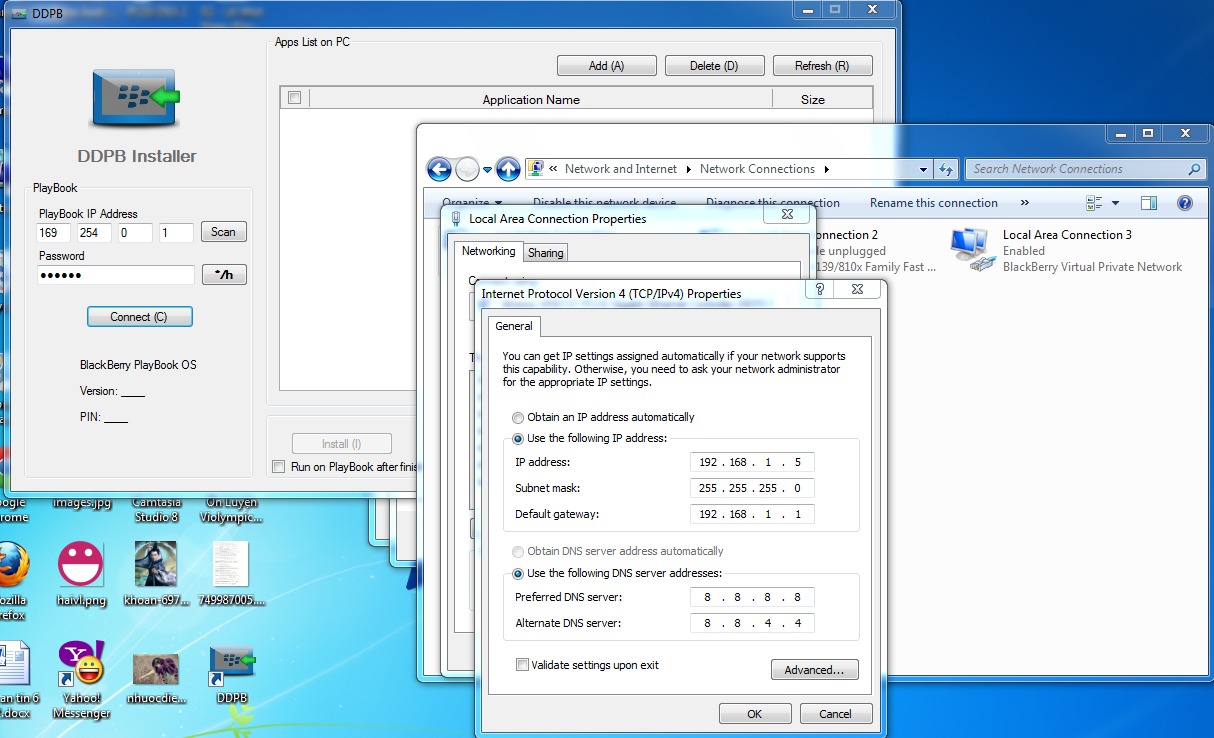Open the Yahoo! Messenger desktop icon
This screenshot has width=1214, height=738.
(82, 665)
